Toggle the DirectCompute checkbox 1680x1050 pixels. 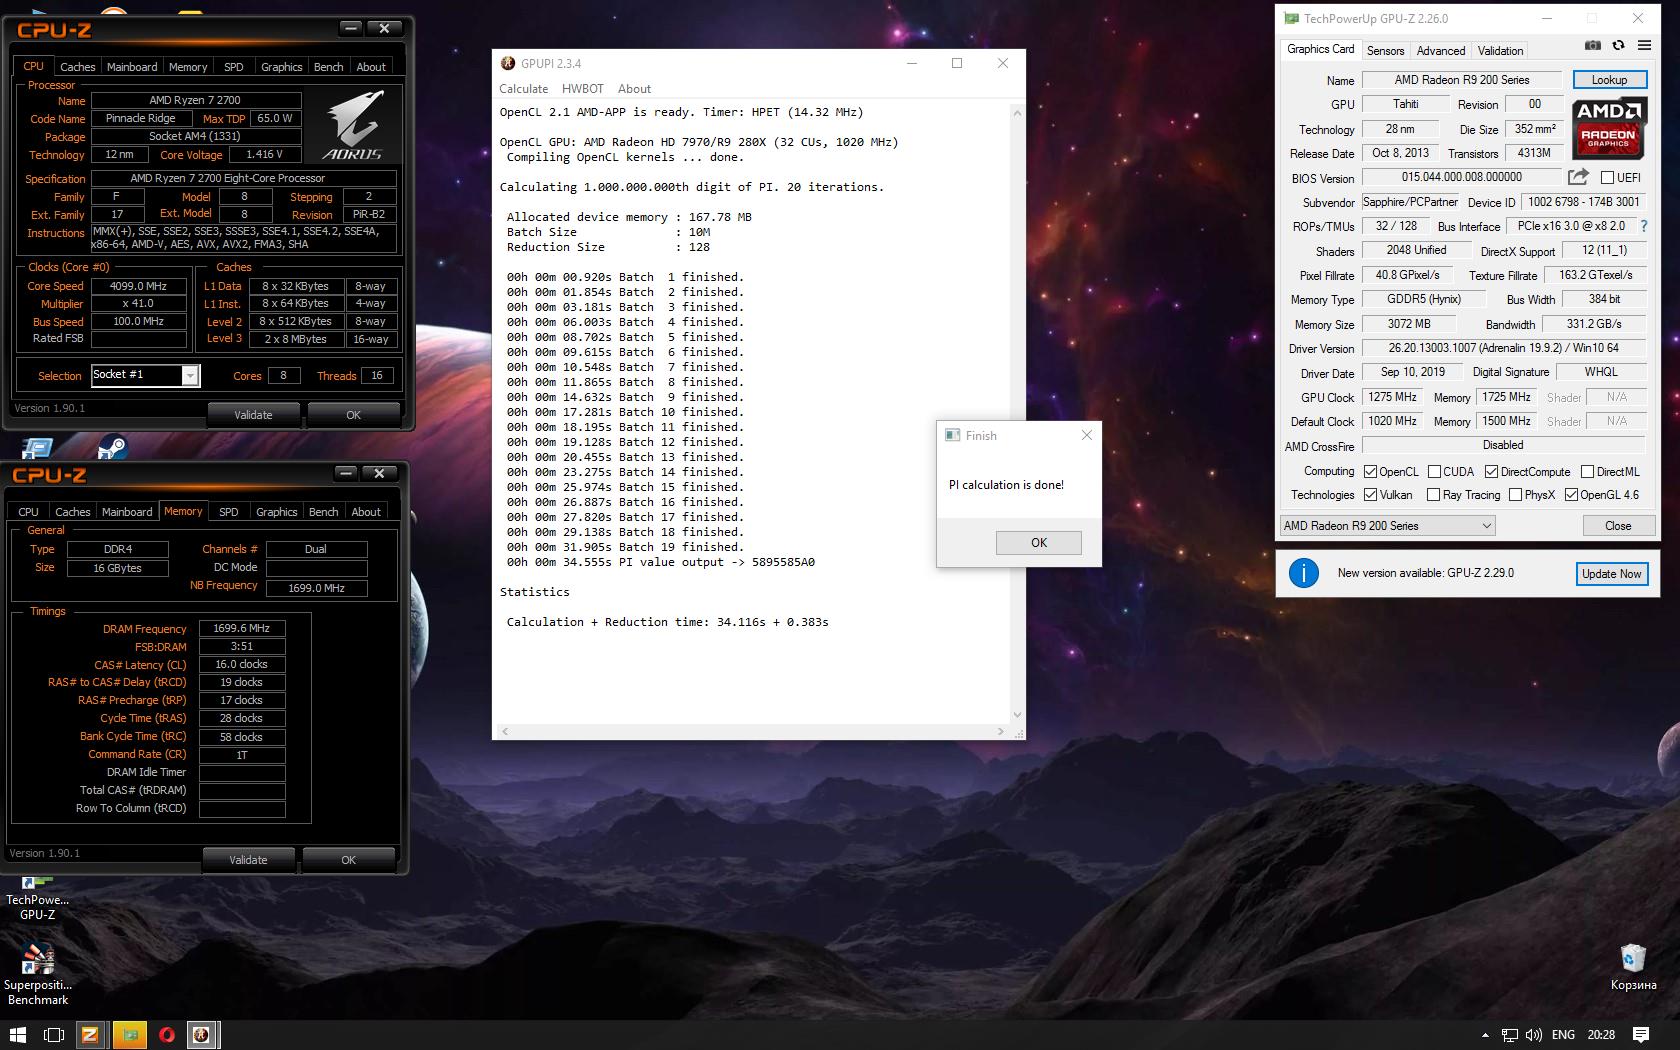(x=1491, y=471)
